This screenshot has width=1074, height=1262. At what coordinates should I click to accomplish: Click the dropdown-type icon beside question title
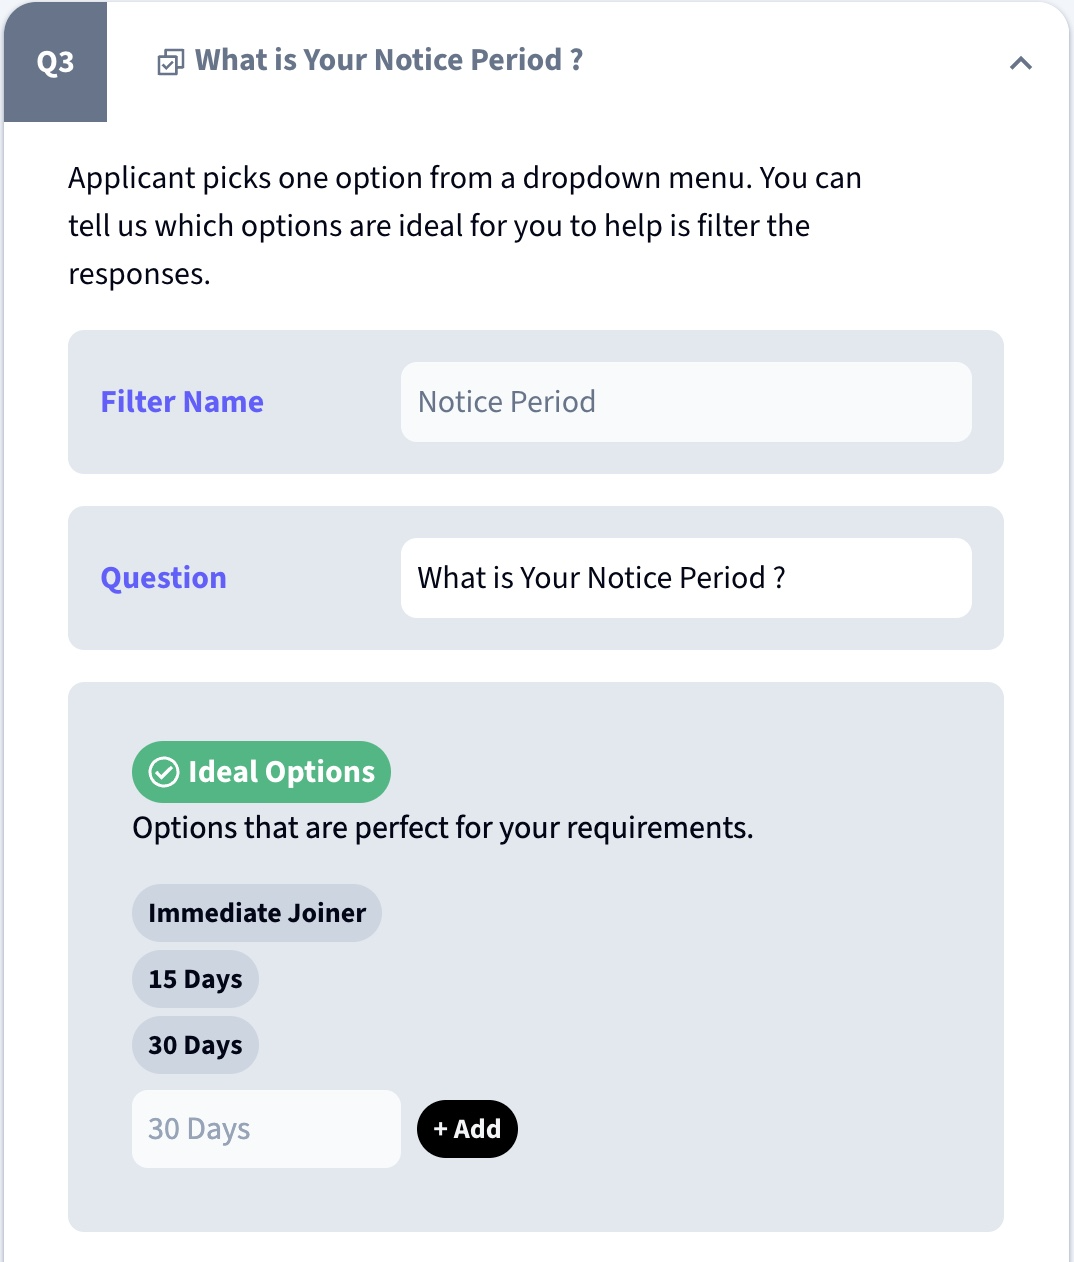[170, 63]
